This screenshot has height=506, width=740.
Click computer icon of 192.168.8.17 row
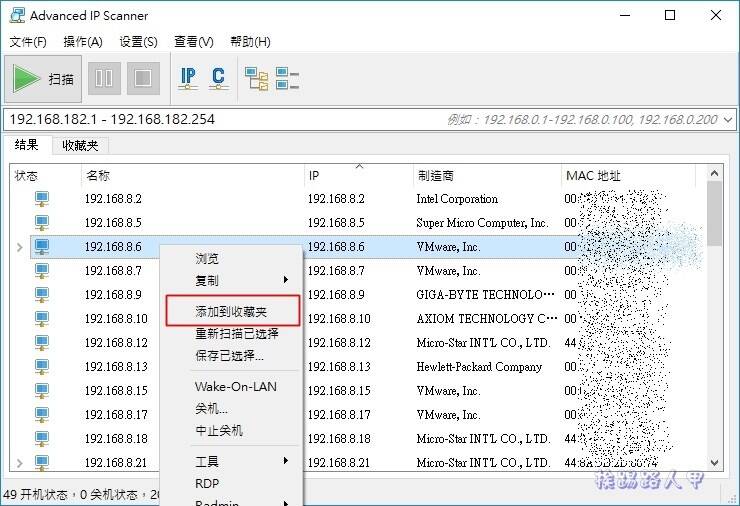(x=42, y=415)
